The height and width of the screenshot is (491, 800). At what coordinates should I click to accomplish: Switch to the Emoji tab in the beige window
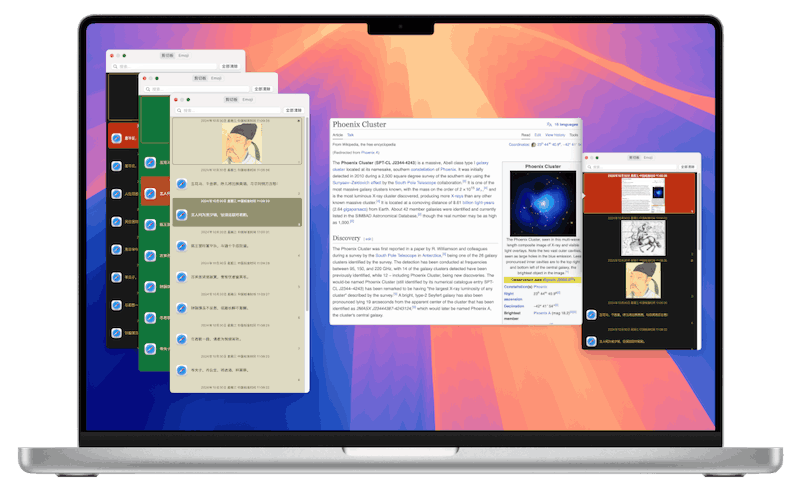click(x=247, y=99)
